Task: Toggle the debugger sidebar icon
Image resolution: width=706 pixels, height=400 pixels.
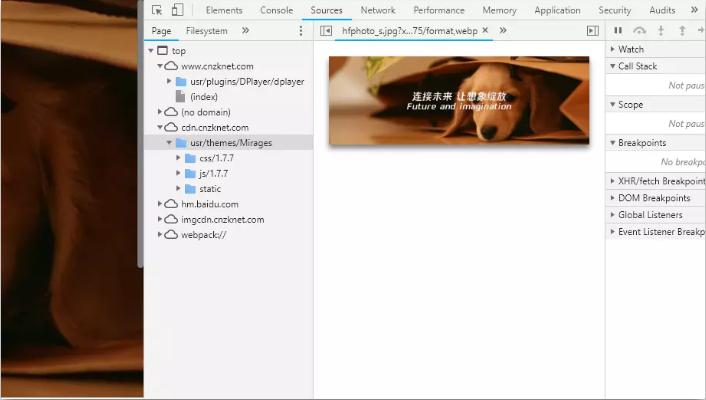Action: [593, 31]
